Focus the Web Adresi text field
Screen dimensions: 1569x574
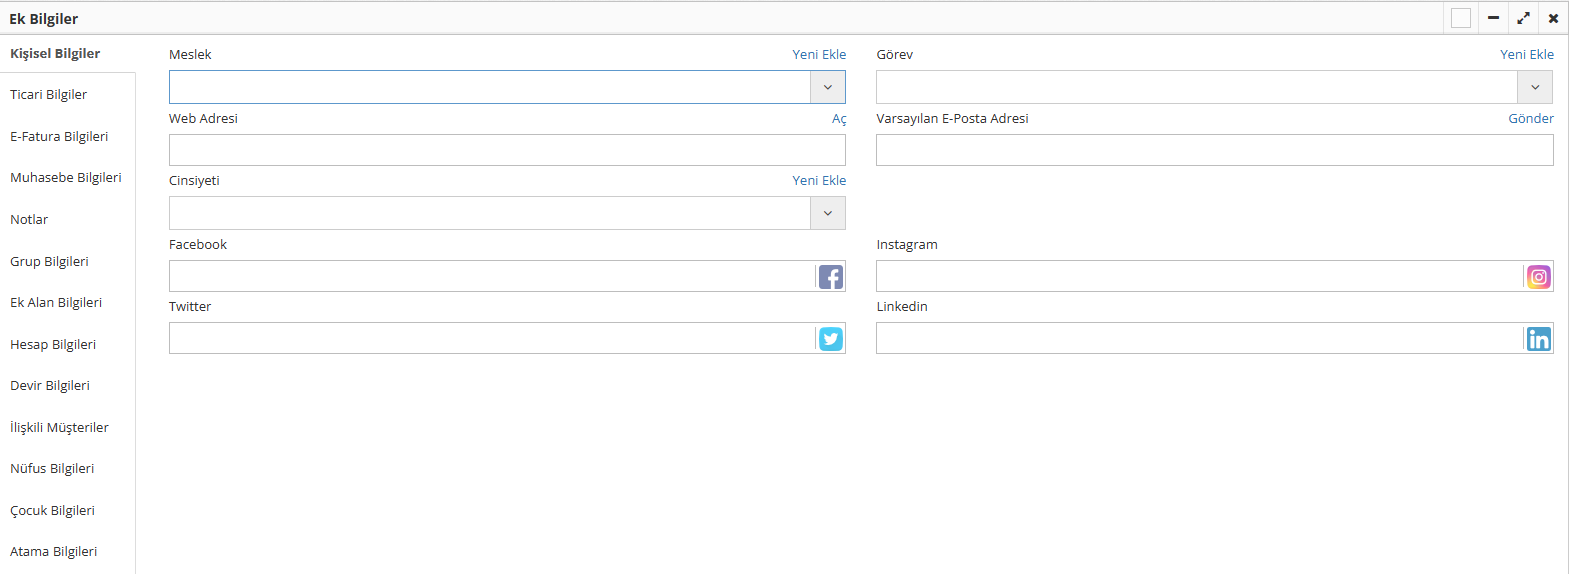[x=507, y=150]
